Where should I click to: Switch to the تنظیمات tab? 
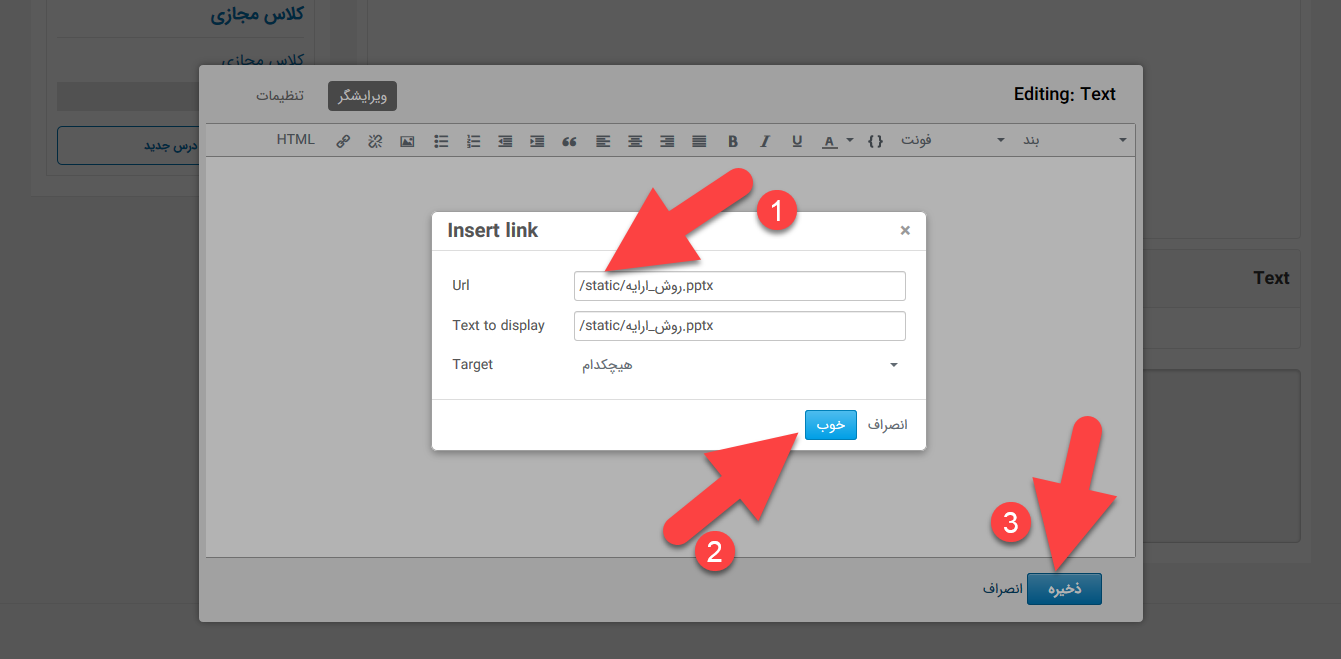tap(280, 96)
